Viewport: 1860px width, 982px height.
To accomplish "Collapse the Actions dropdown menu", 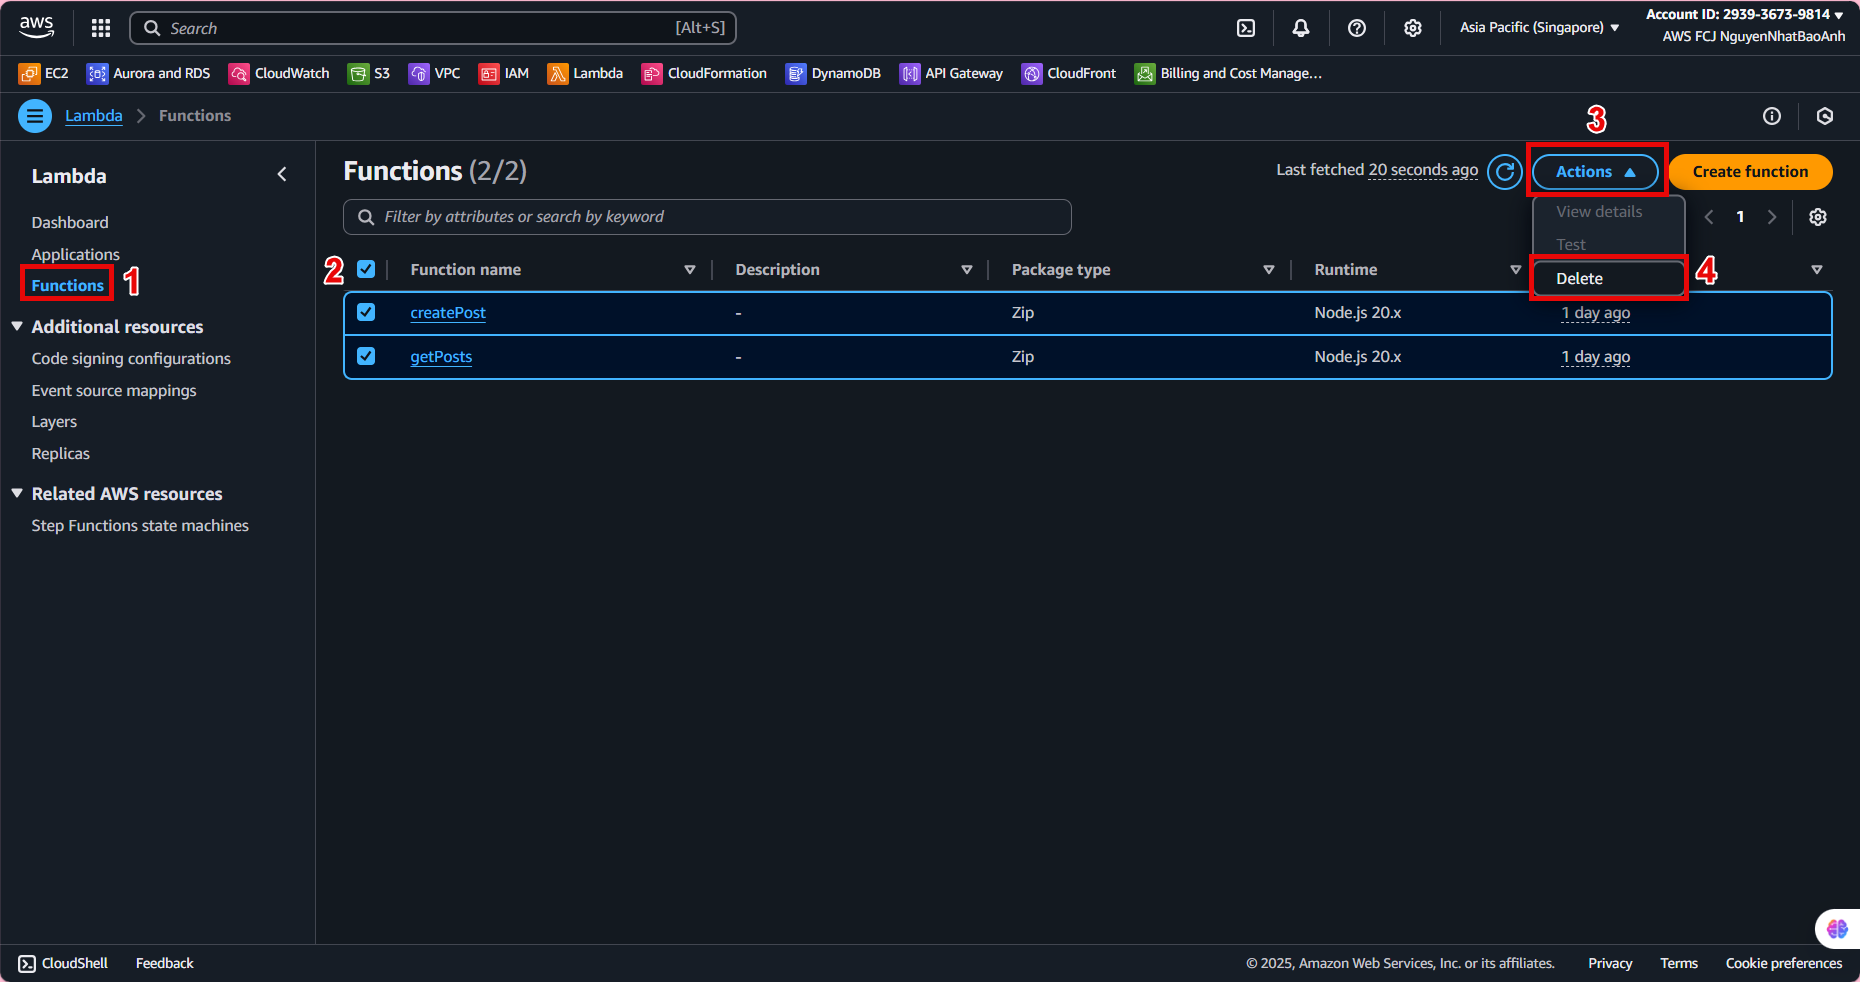I will (1594, 172).
